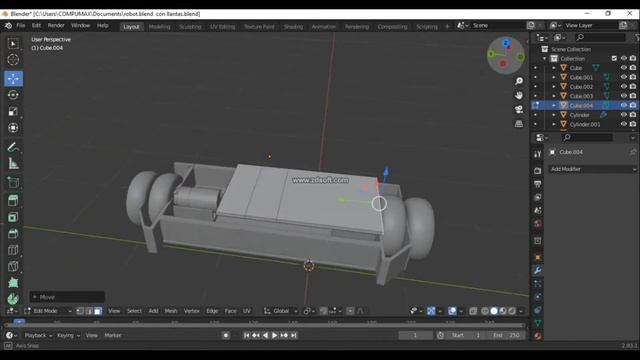Open the Active Tool properties tab
Image resolution: width=640 pixels, height=360 pixels.
point(538,154)
